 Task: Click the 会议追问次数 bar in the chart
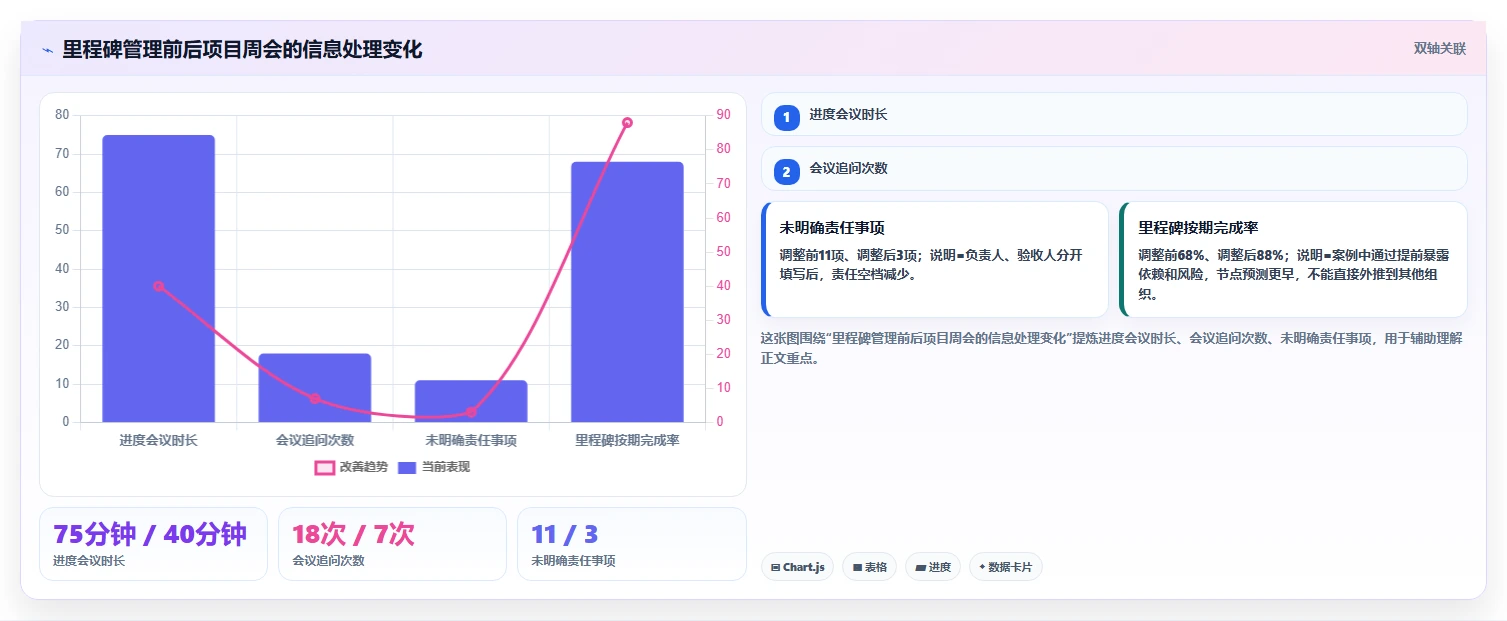315,388
